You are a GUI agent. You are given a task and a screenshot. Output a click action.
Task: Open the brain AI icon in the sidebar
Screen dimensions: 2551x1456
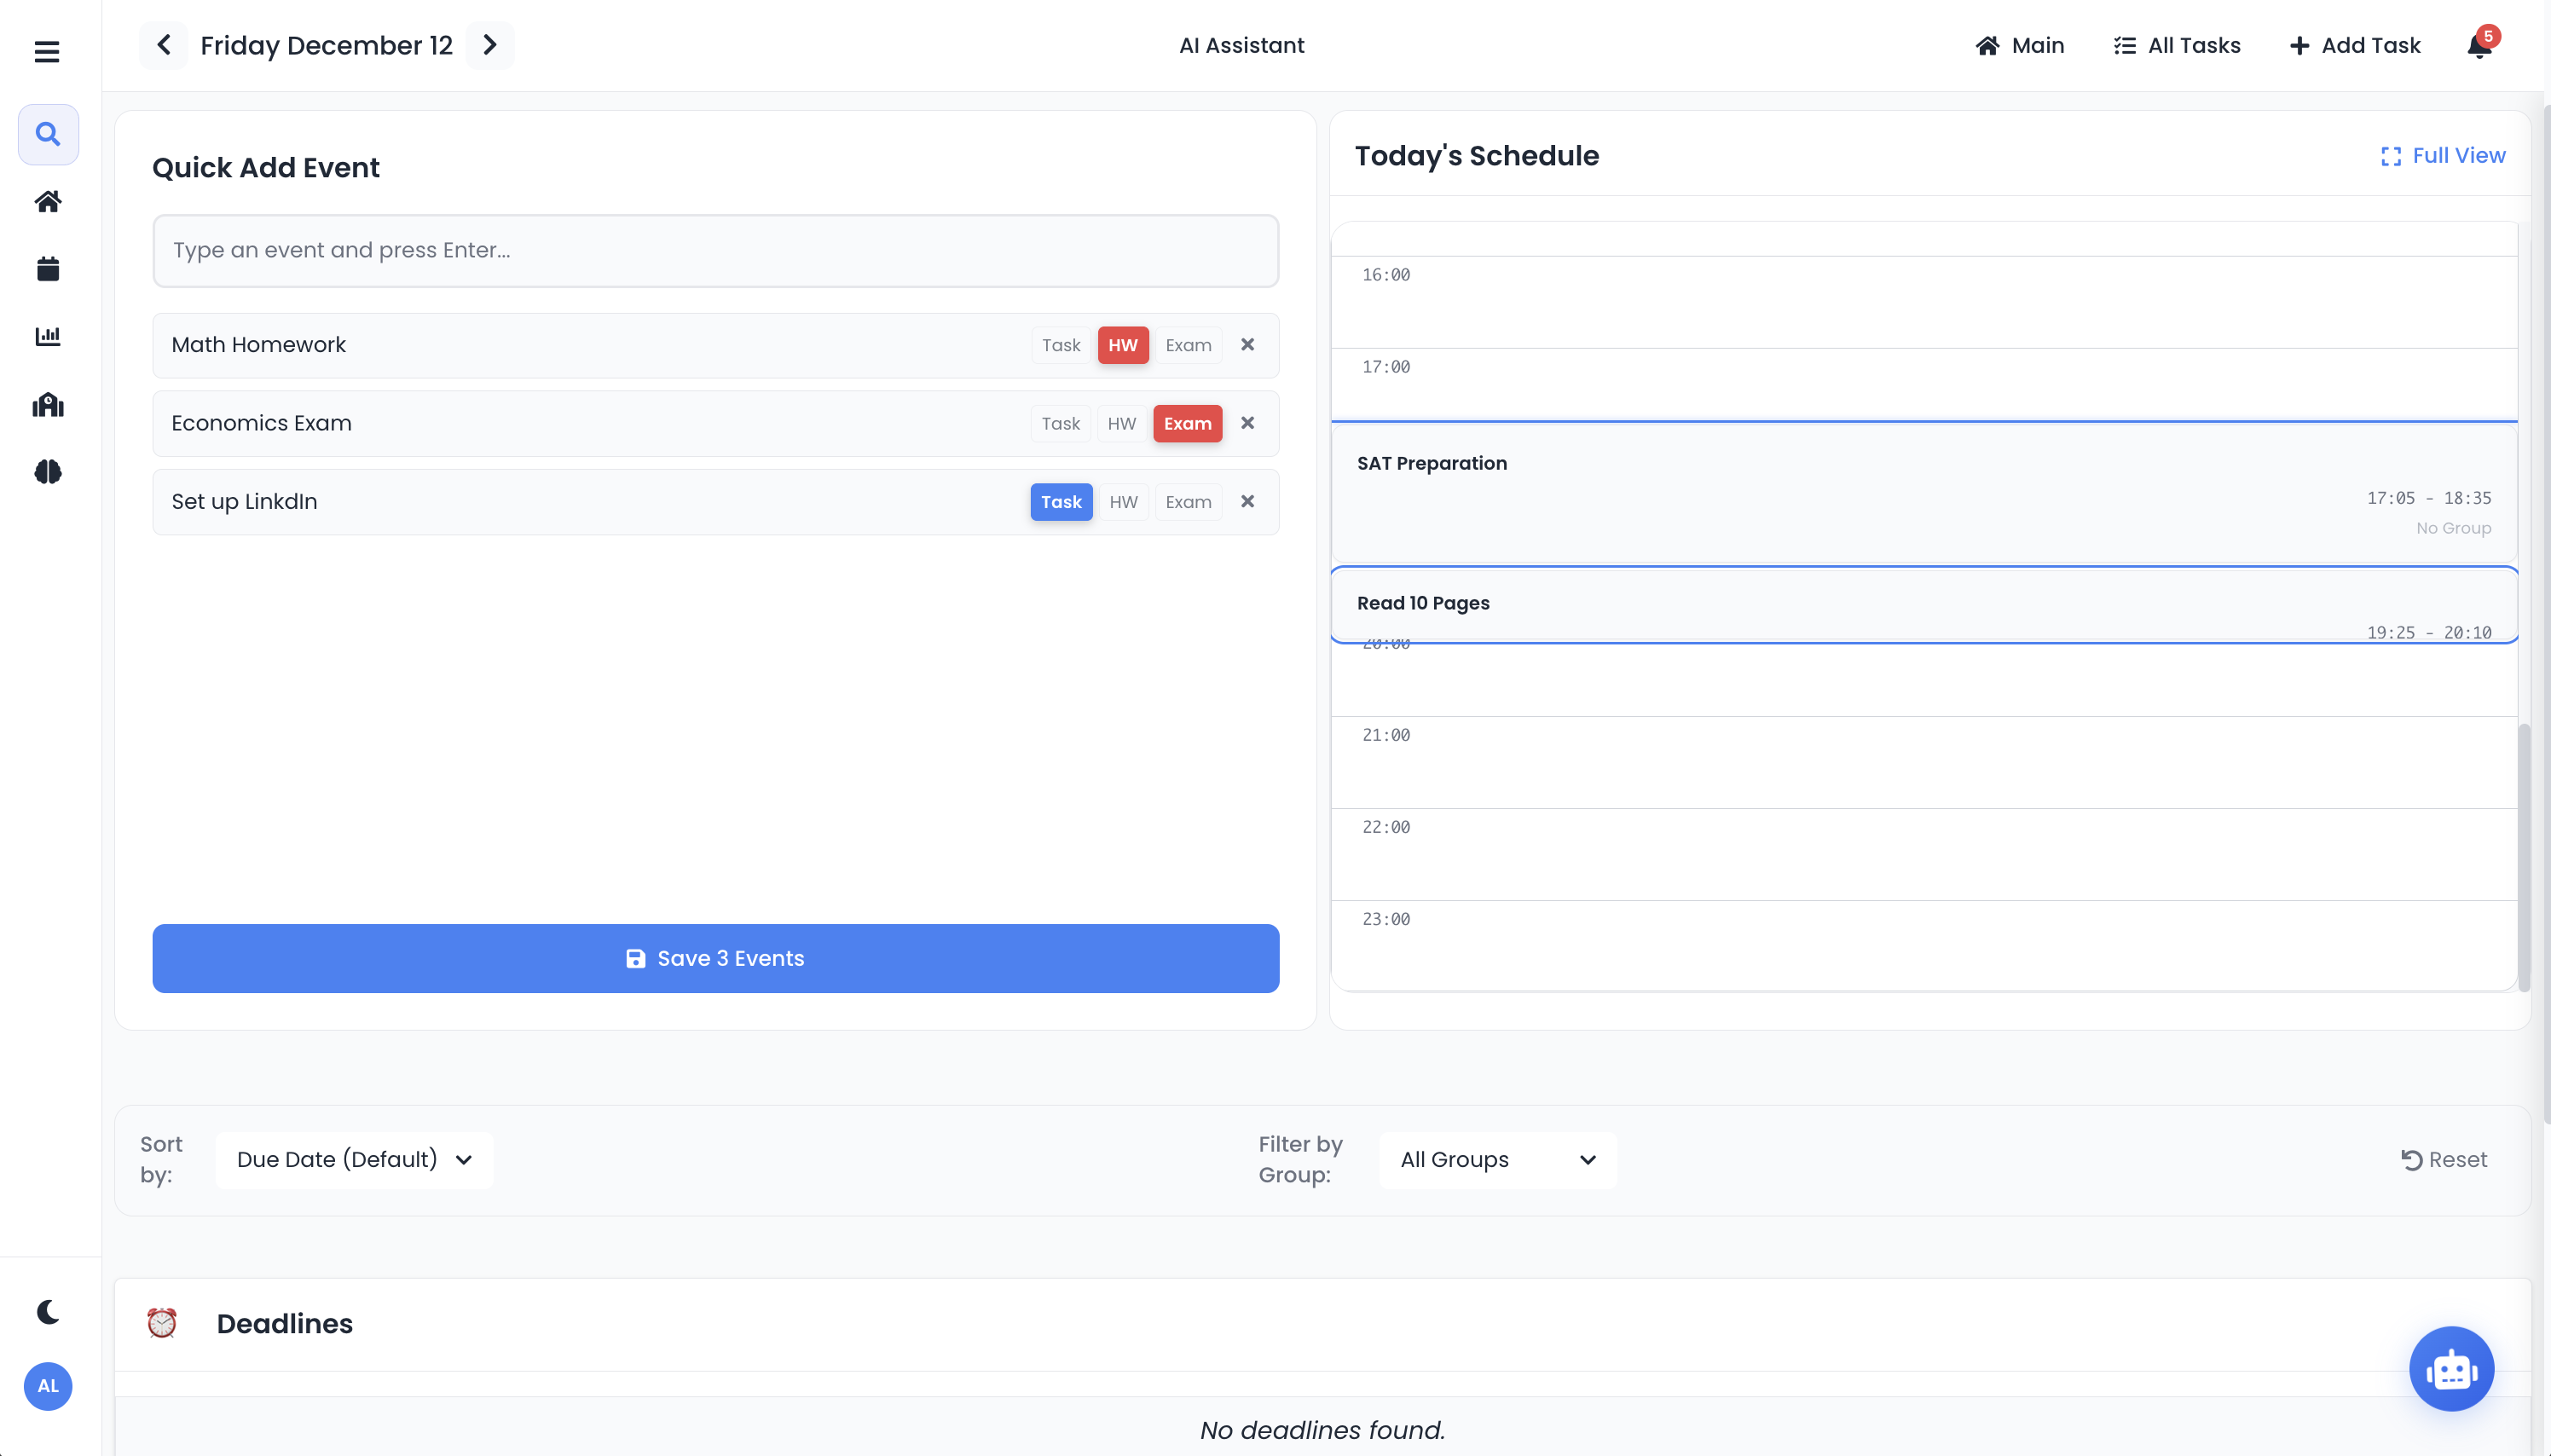(x=47, y=472)
